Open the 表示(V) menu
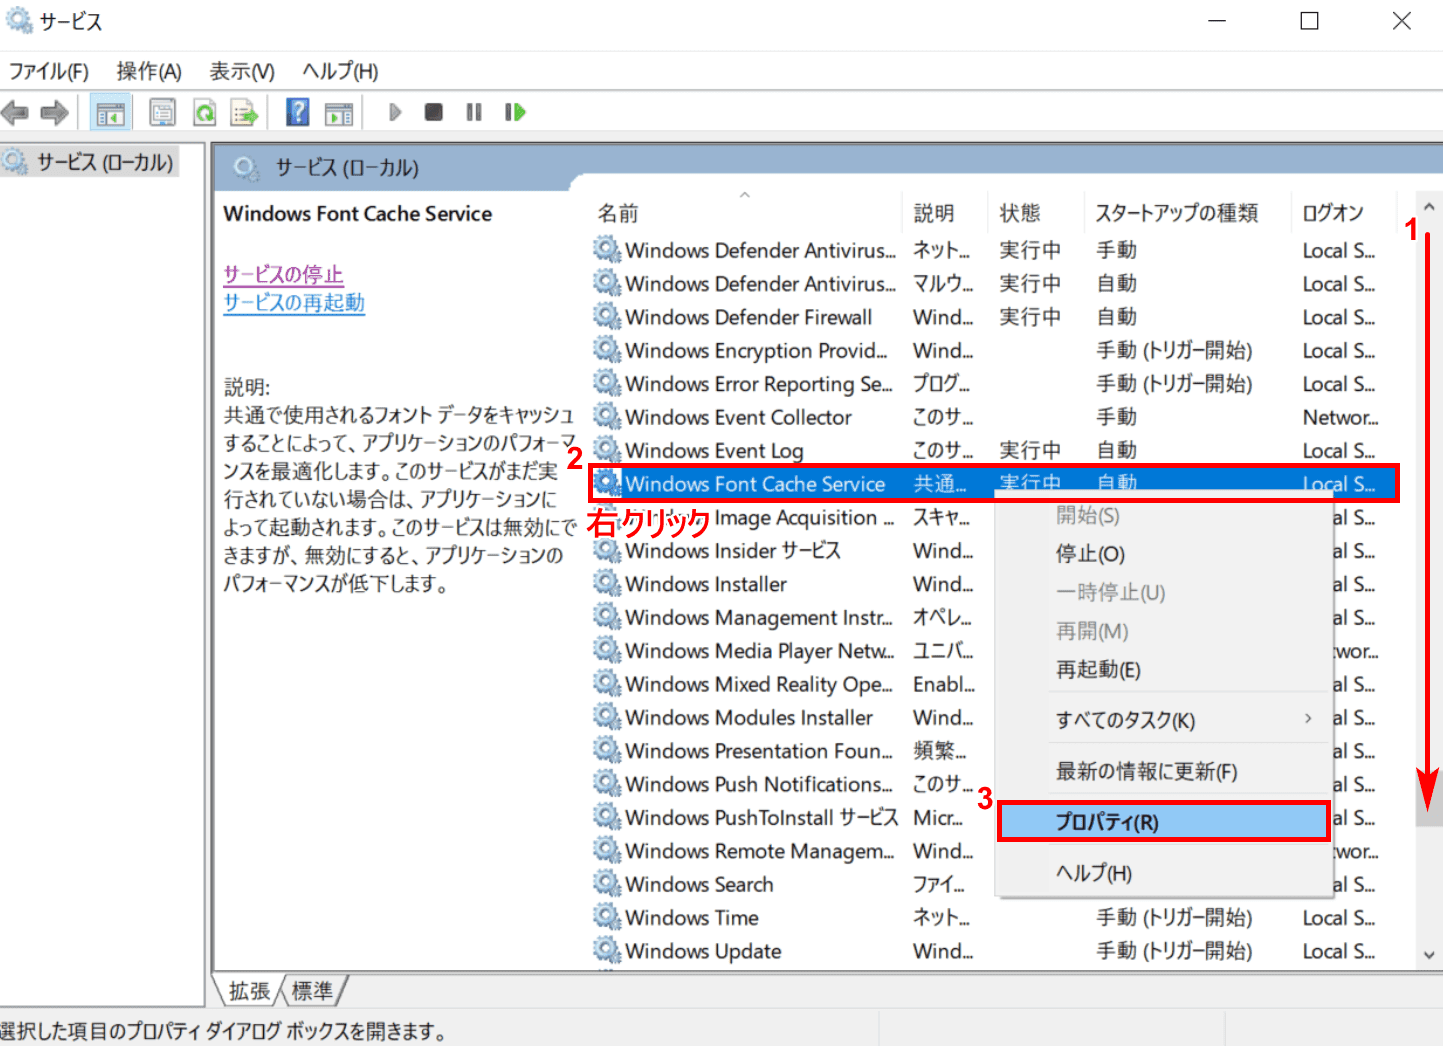This screenshot has width=1443, height=1046. [242, 71]
